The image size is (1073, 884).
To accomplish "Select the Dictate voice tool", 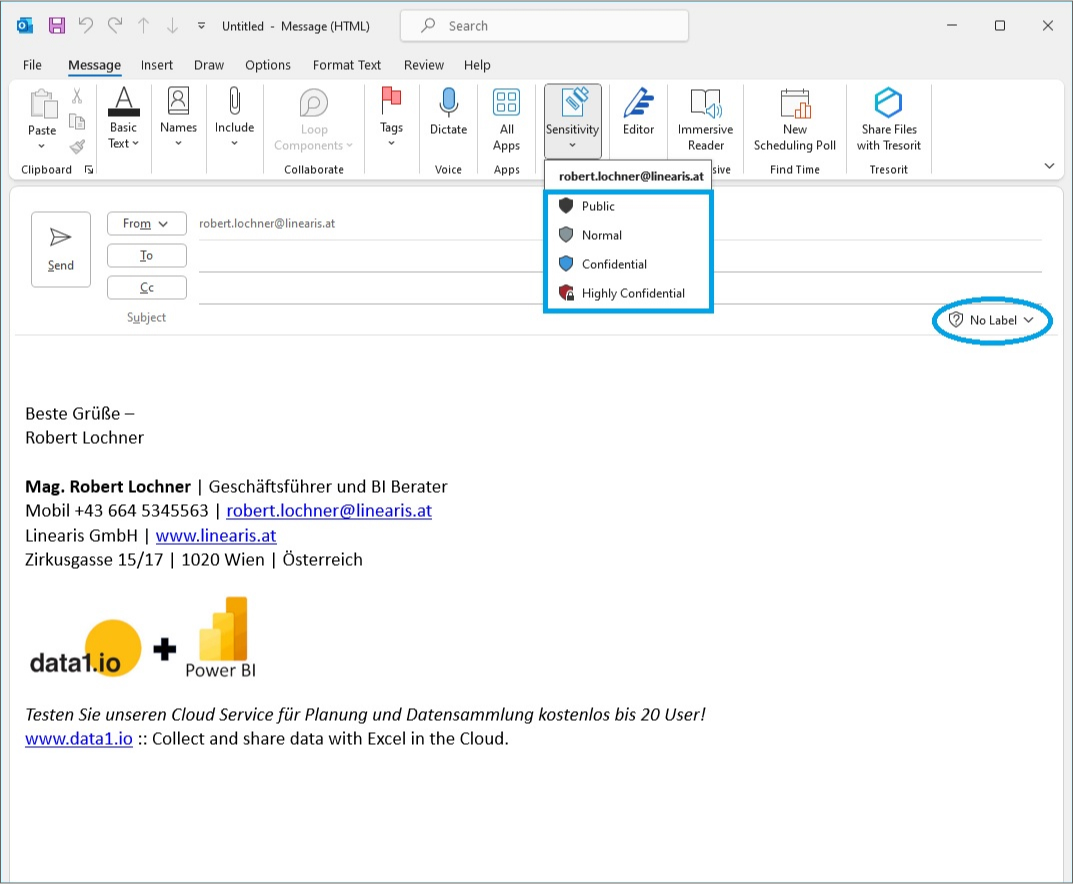I will 447,101.
